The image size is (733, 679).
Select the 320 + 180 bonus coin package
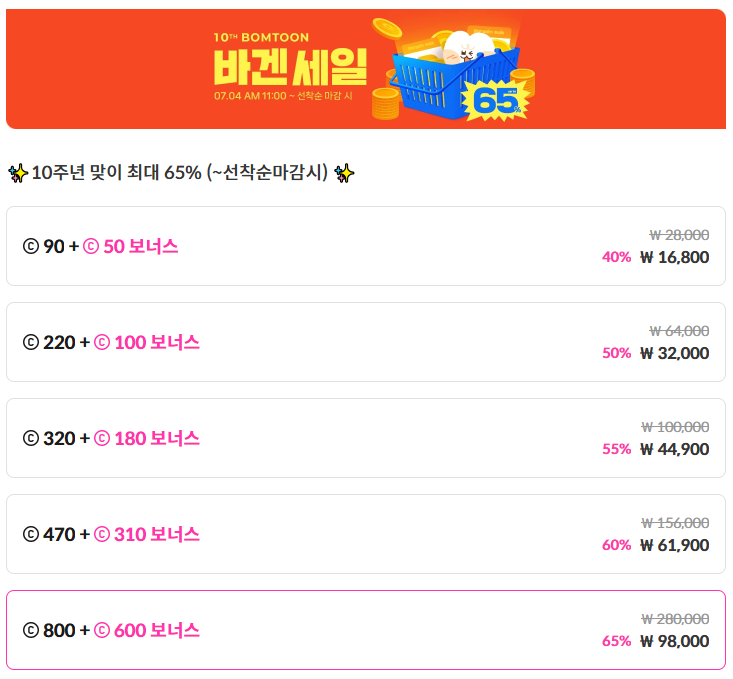(x=366, y=438)
